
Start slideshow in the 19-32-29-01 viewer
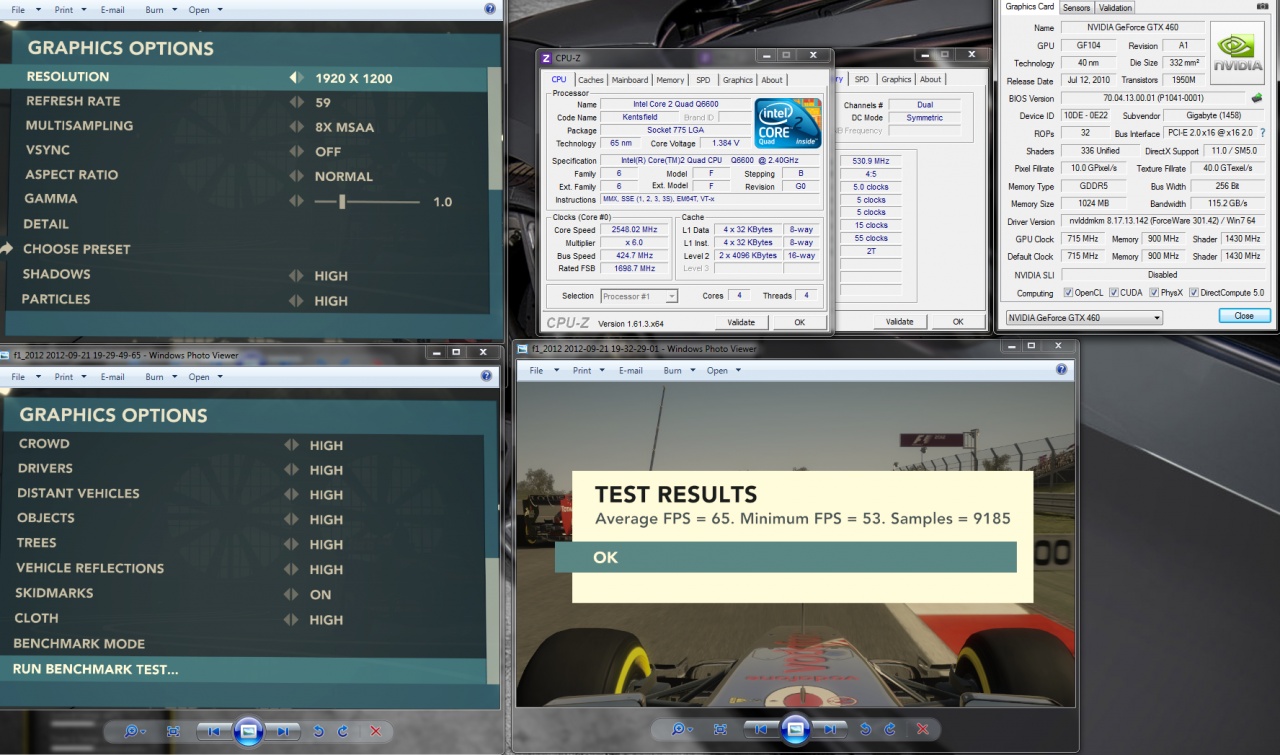tap(796, 729)
